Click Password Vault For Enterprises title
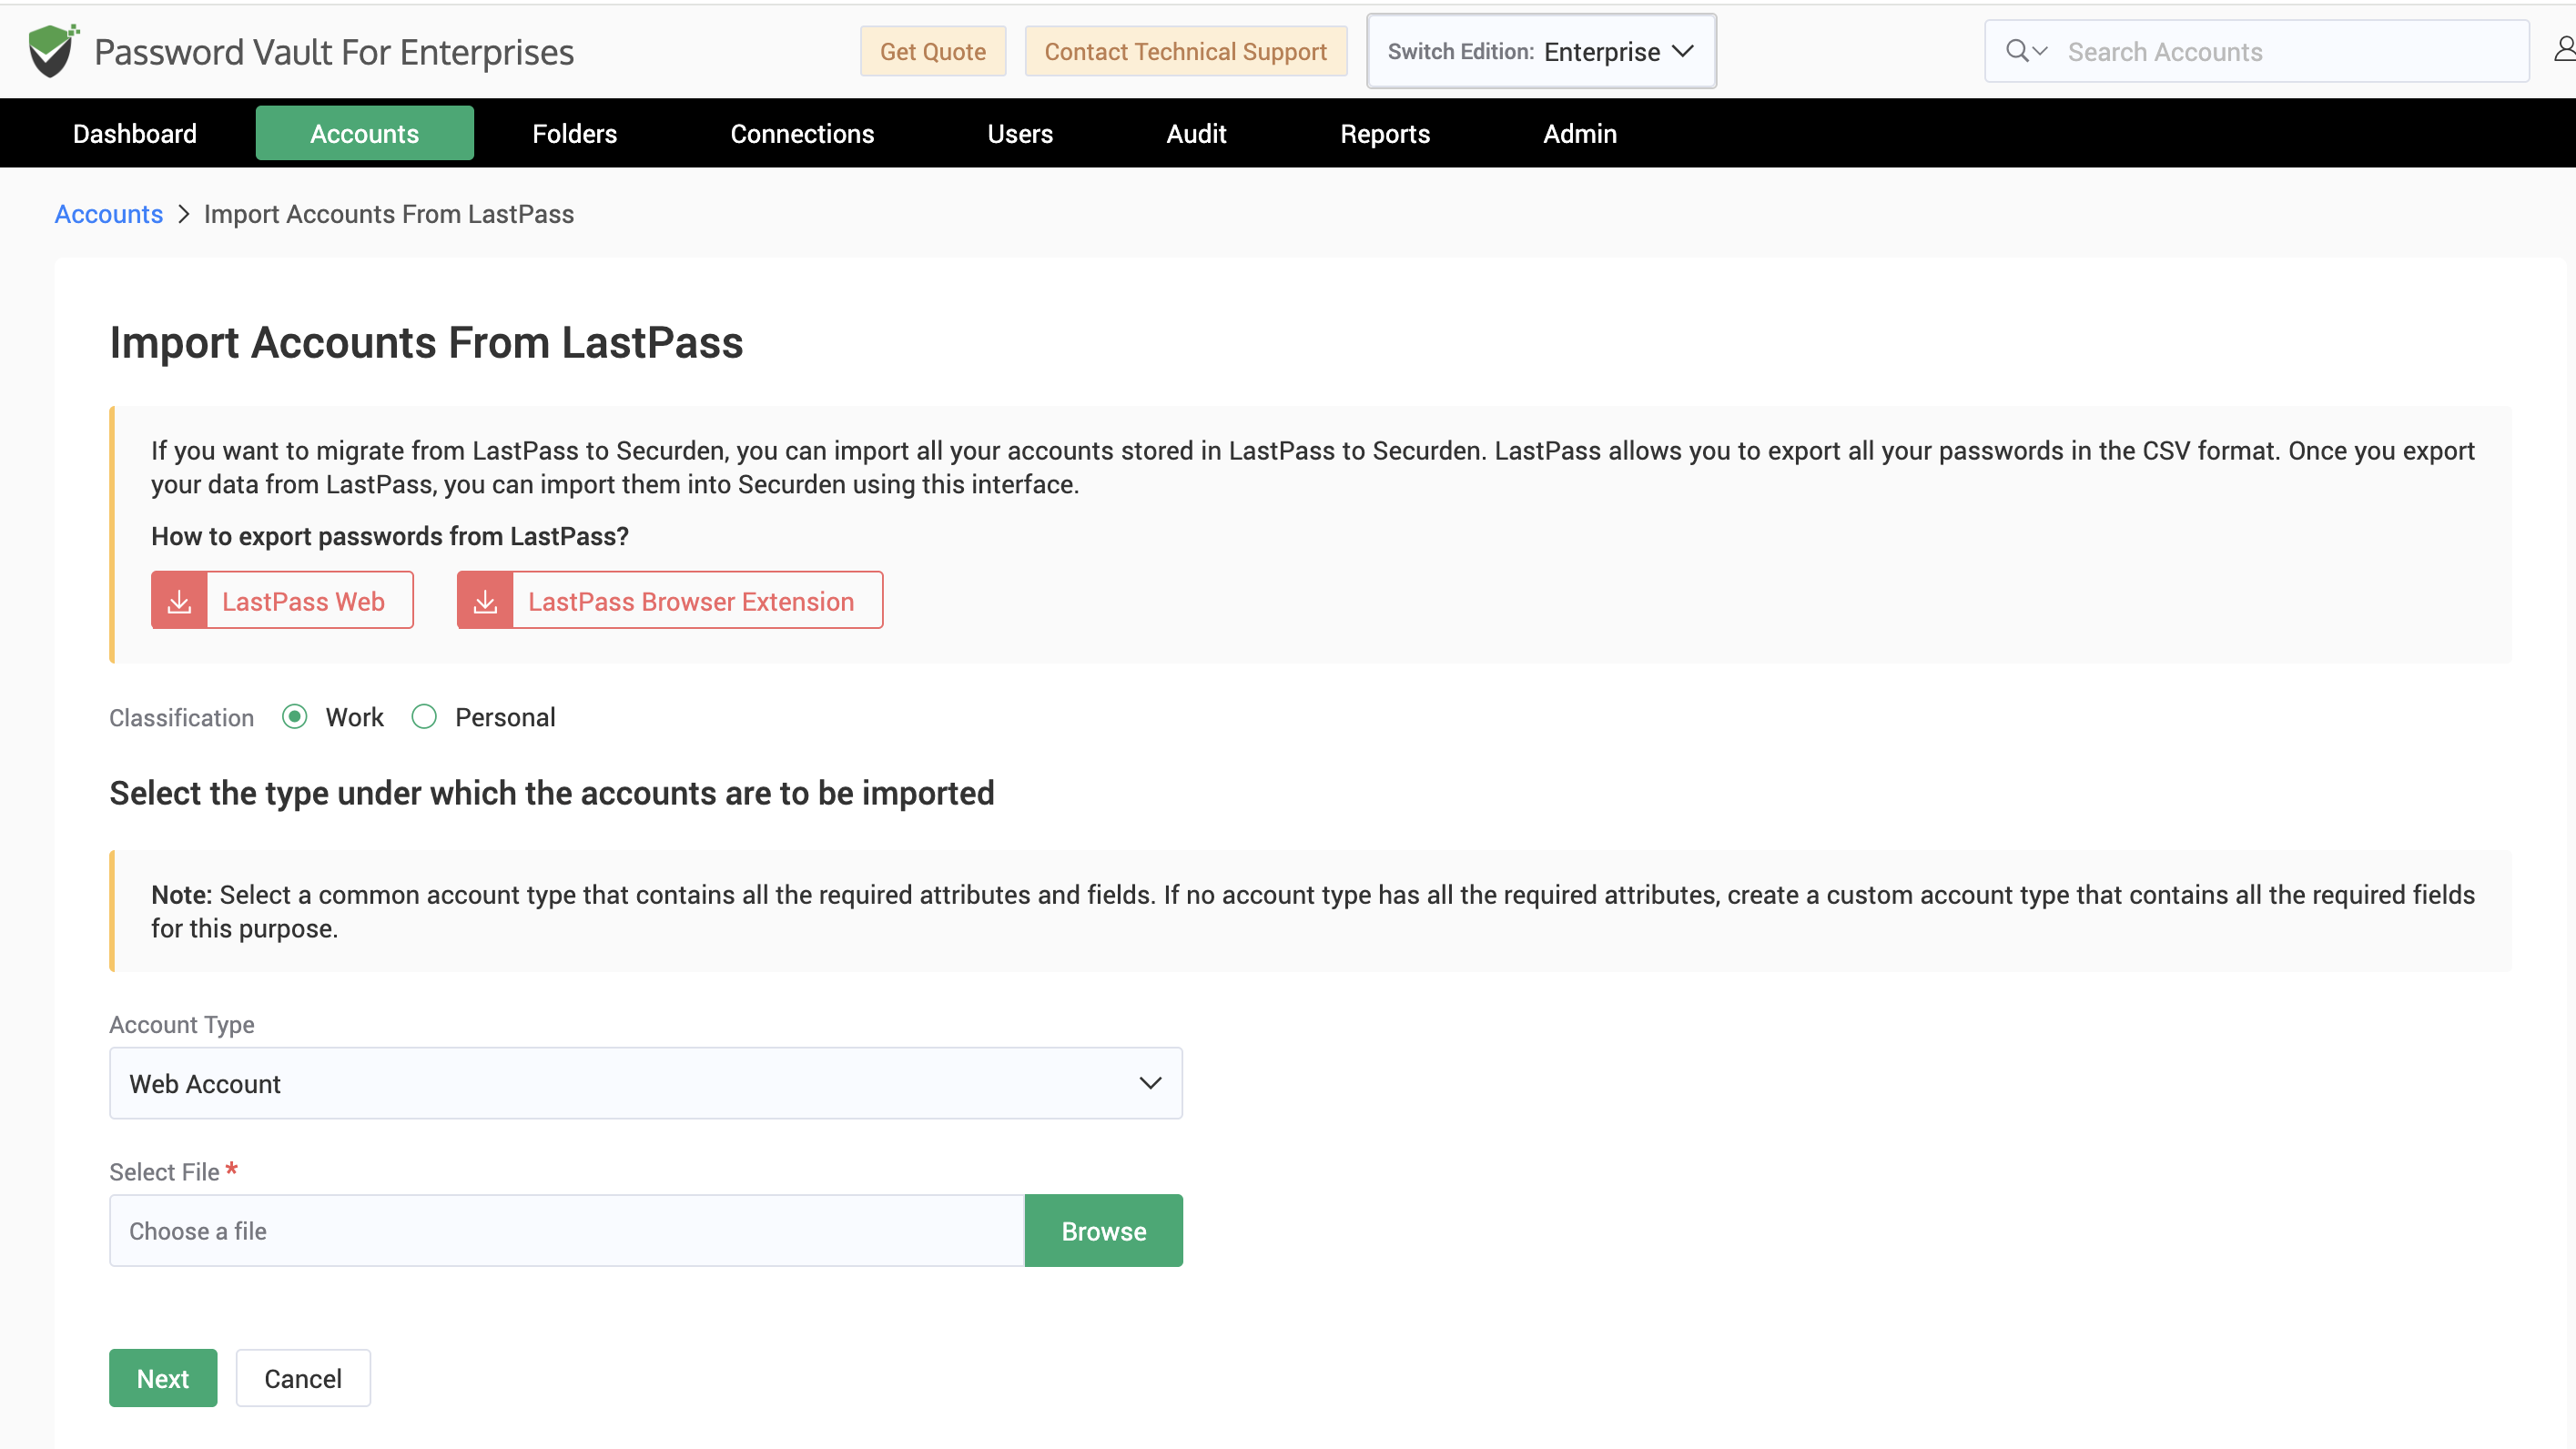The image size is (2576, 1449). click(x=334, y=52)
